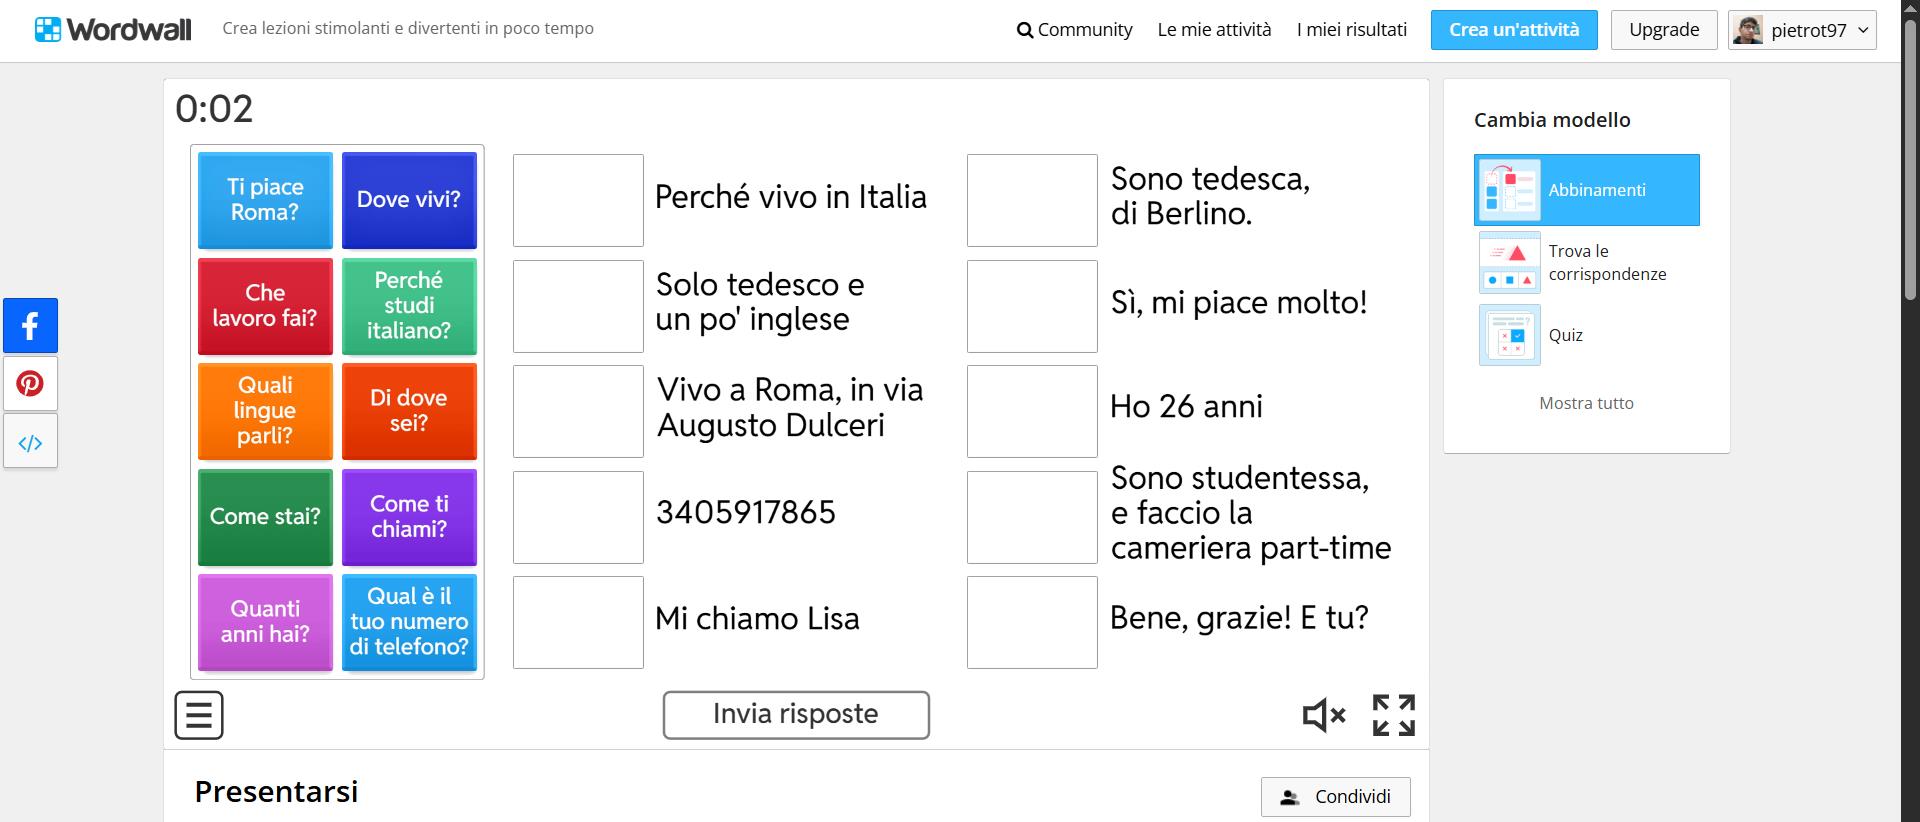Select the Quiz template icon
The image size is (1920, 822).
1509,335
